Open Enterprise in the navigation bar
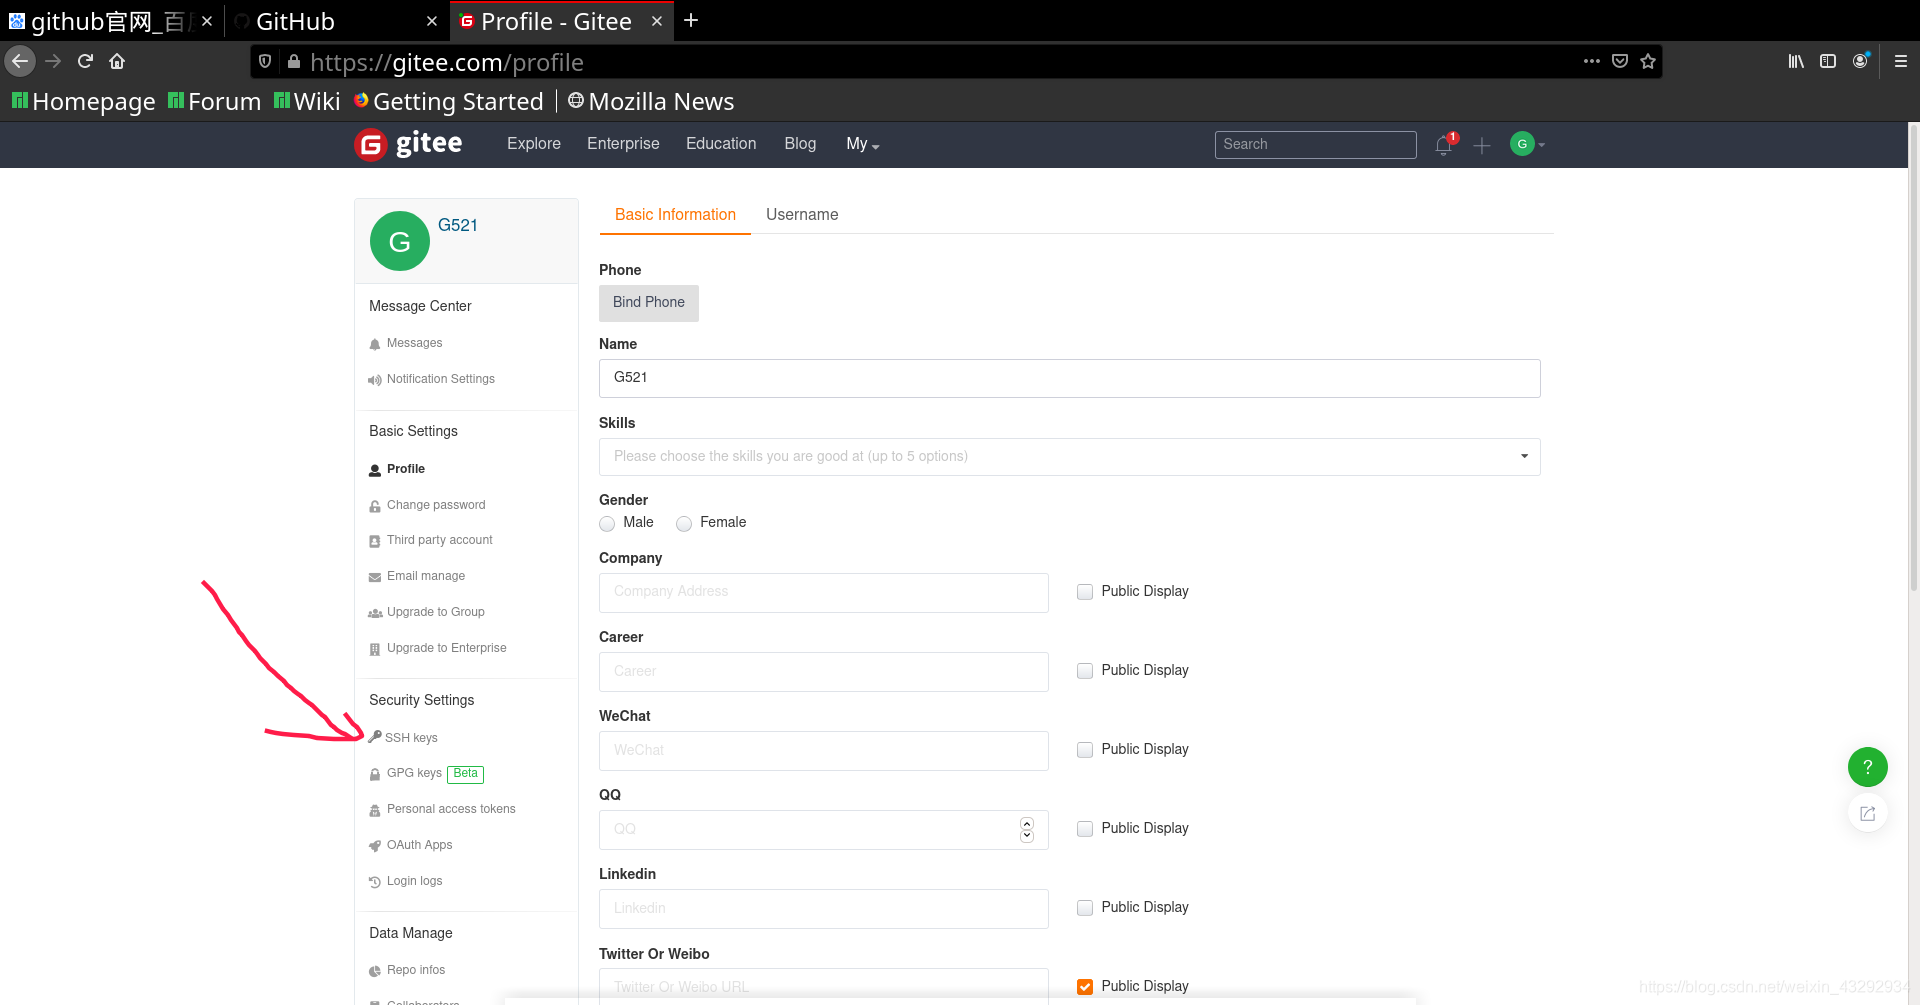Image resolution: width=1920 pixels, height=1005 pixels. coord(623,144)
